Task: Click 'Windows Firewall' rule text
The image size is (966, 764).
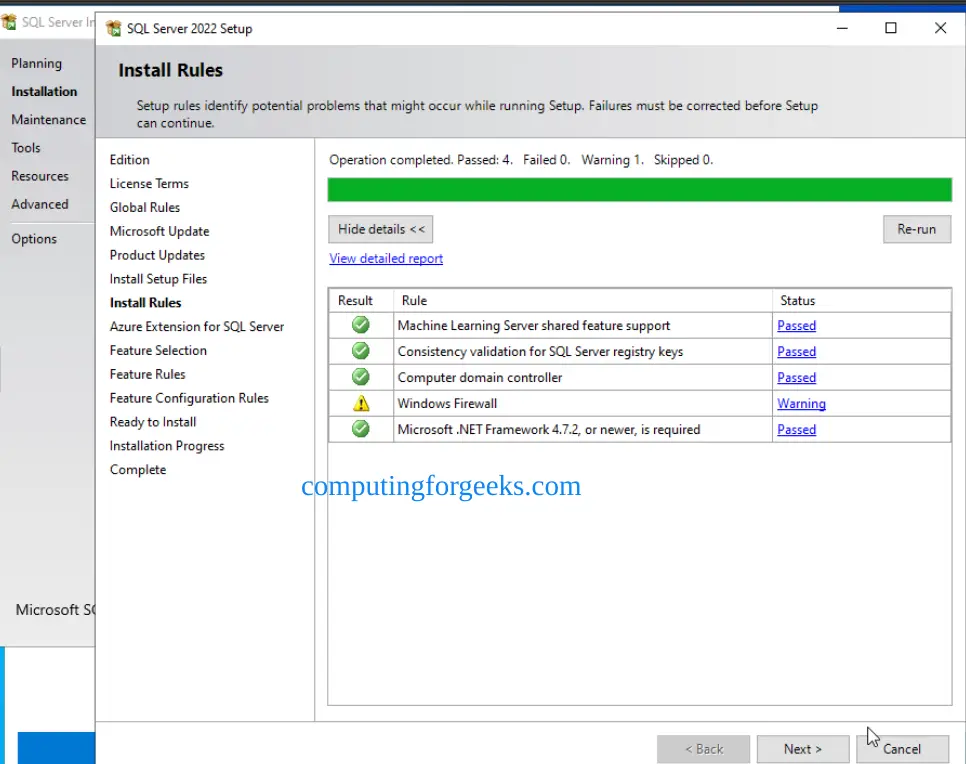Action: coord(447,404)
